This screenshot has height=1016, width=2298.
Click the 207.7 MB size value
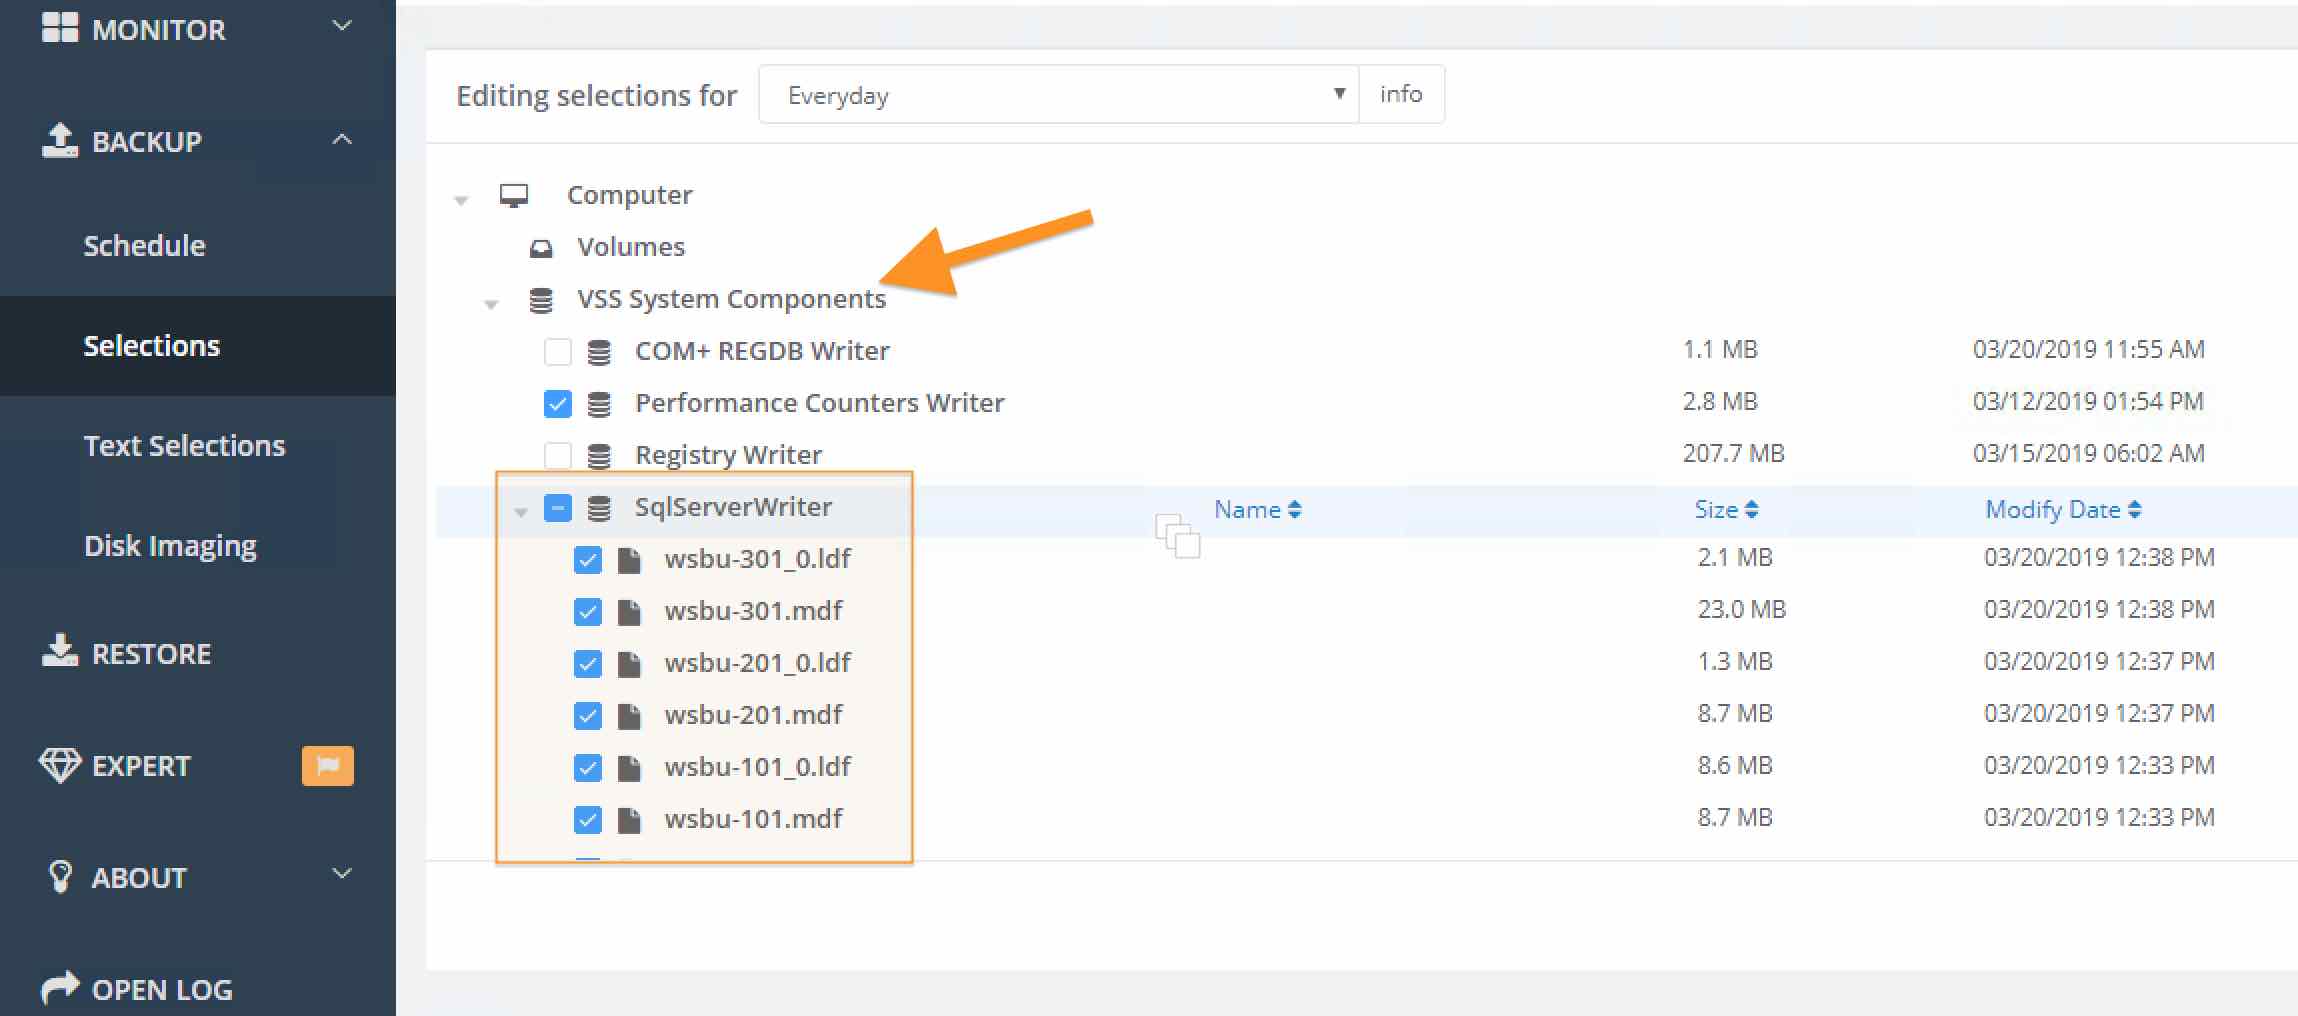pyautogui.click(x=1733, y=453)
